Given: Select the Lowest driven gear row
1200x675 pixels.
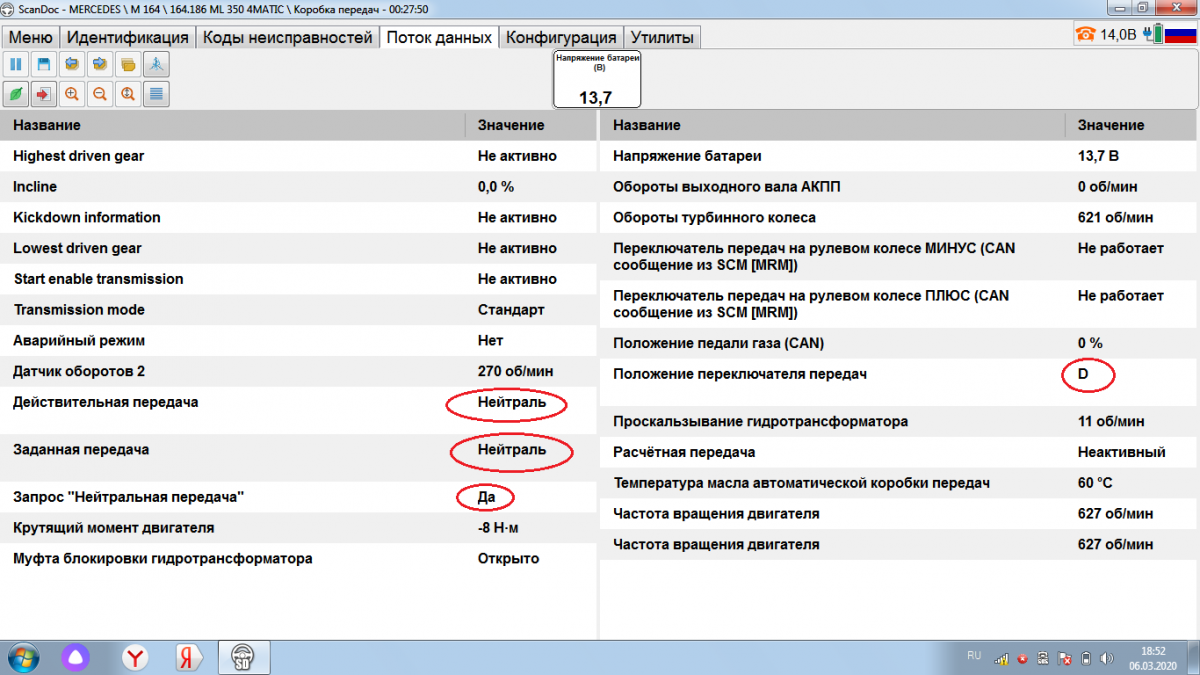Looking at the screenshot, I should (x=299, y=248).
